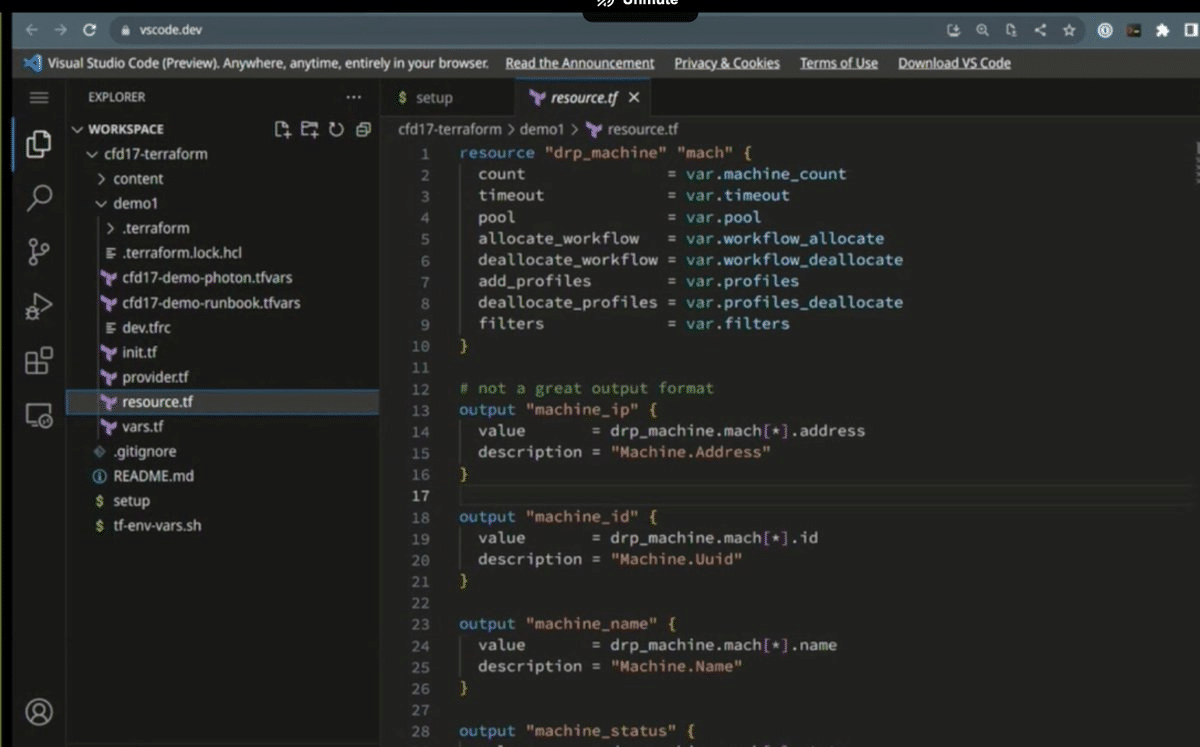Collapse all folders in Explorer
The image size is (1200, 747).
[x=363, y=129]
